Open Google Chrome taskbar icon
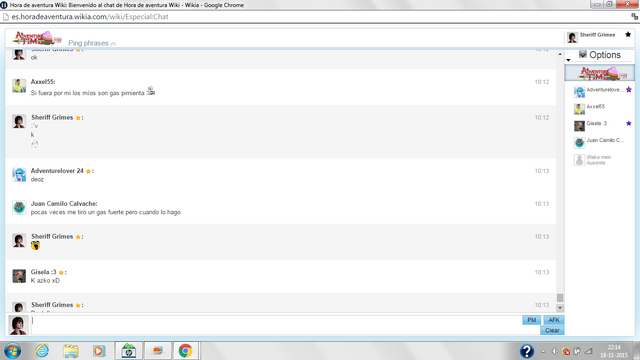The width and height of the screenshot is (640, 360). point(185,351)
